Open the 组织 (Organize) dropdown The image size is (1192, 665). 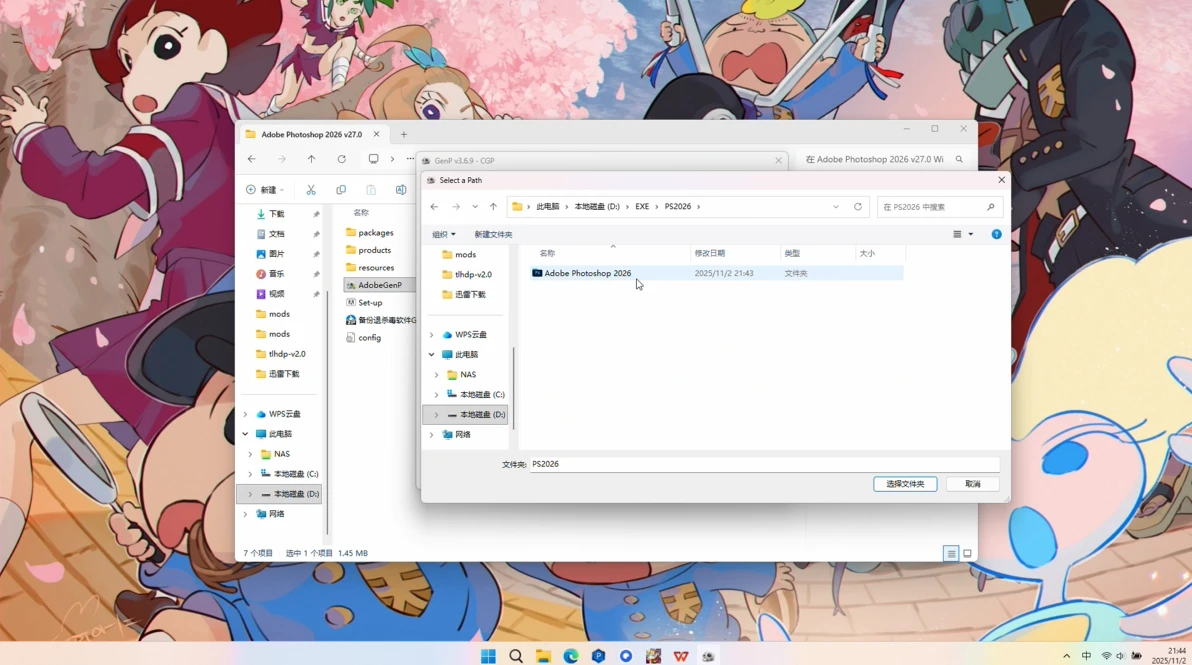click(x=443, y=233)
